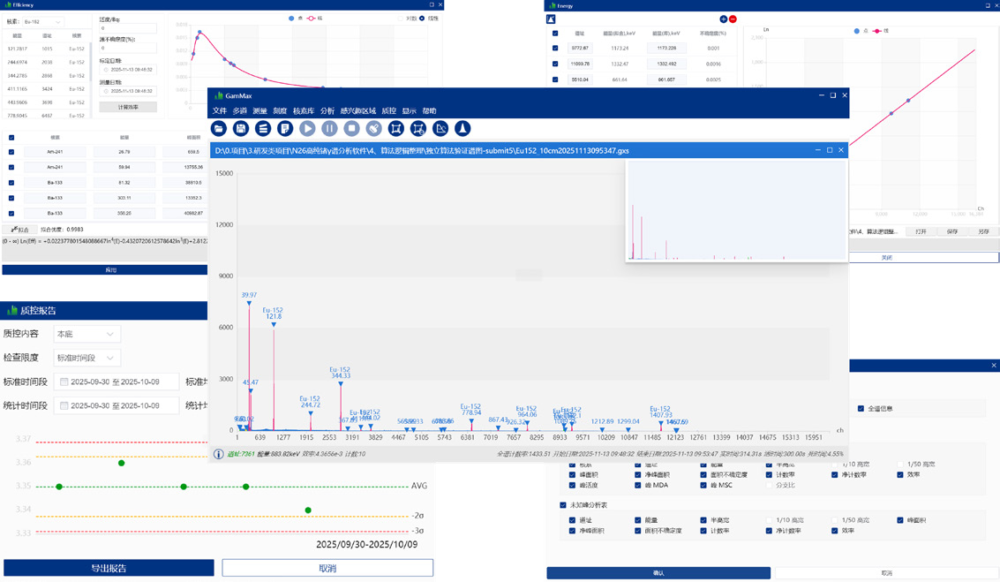Open the 文件 menu in GamMax

pyautogui.click(x=219, y=111)
